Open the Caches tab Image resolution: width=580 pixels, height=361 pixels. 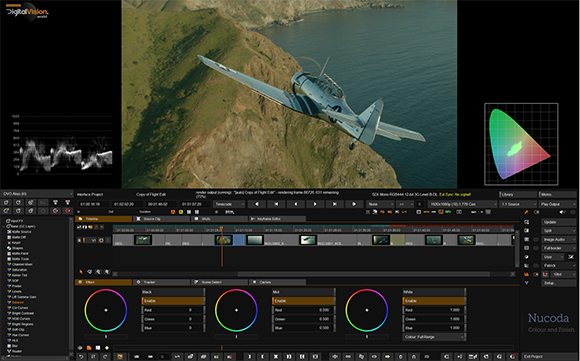(x=277, y=282)
